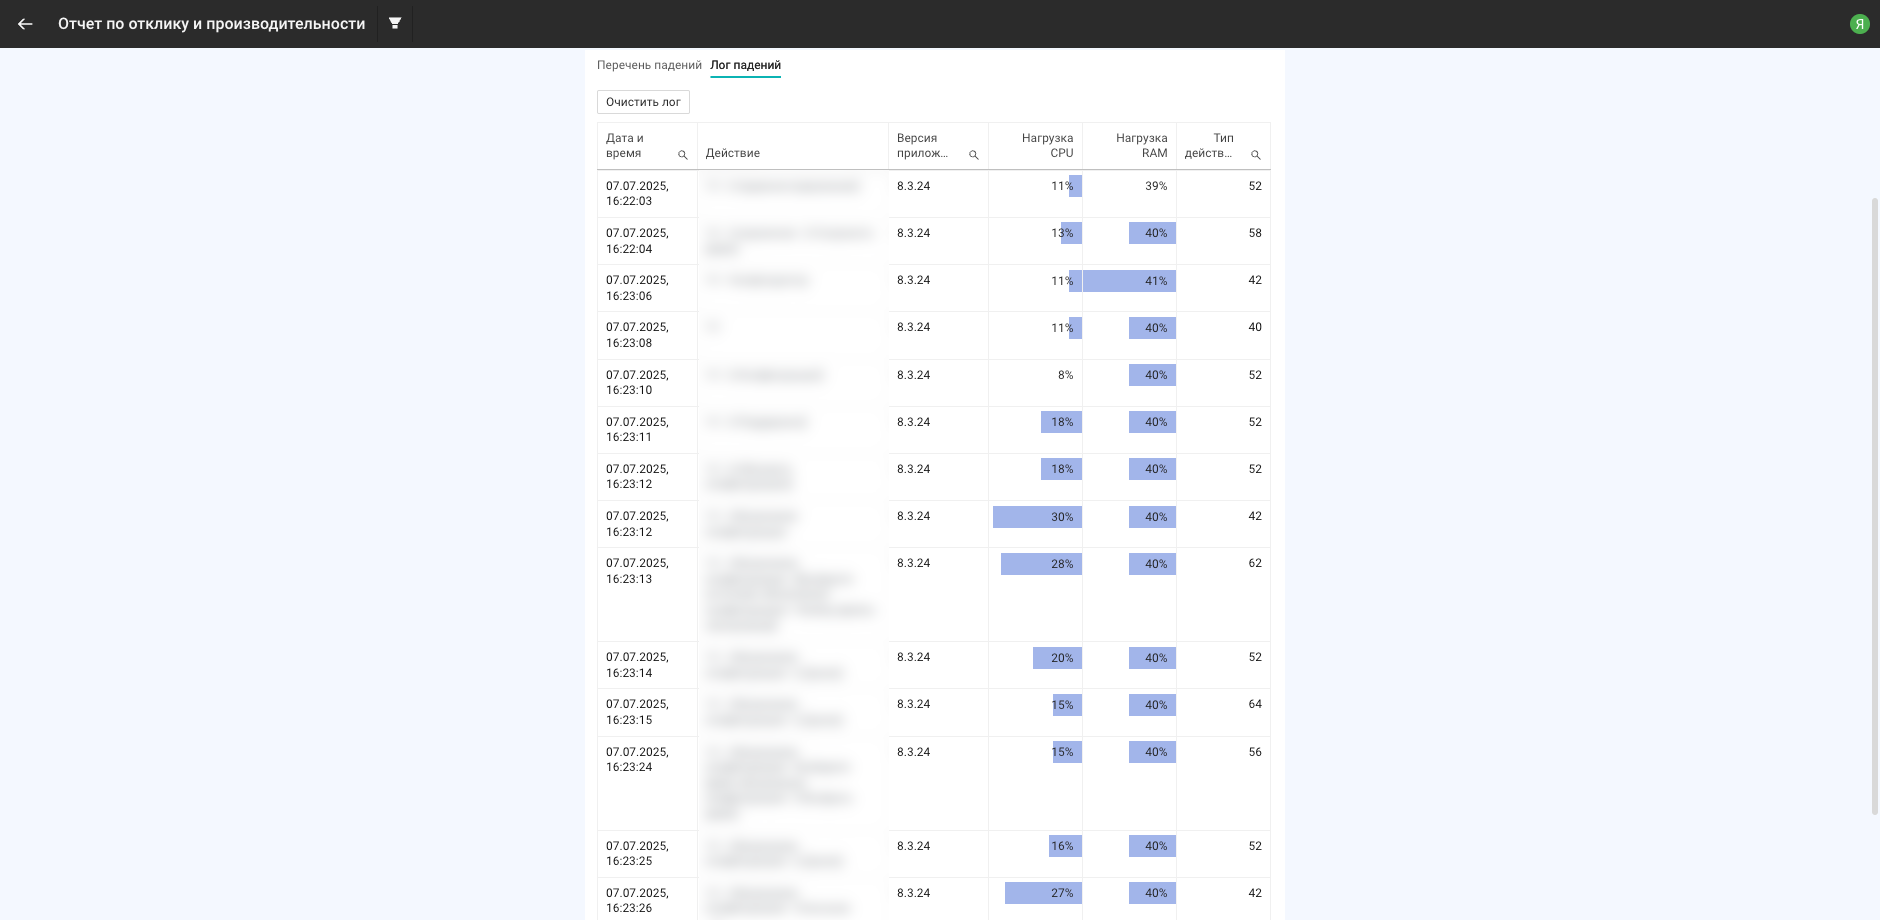Click search icon in Версия приложения column
1880x920 pixels.
point(974,155)
